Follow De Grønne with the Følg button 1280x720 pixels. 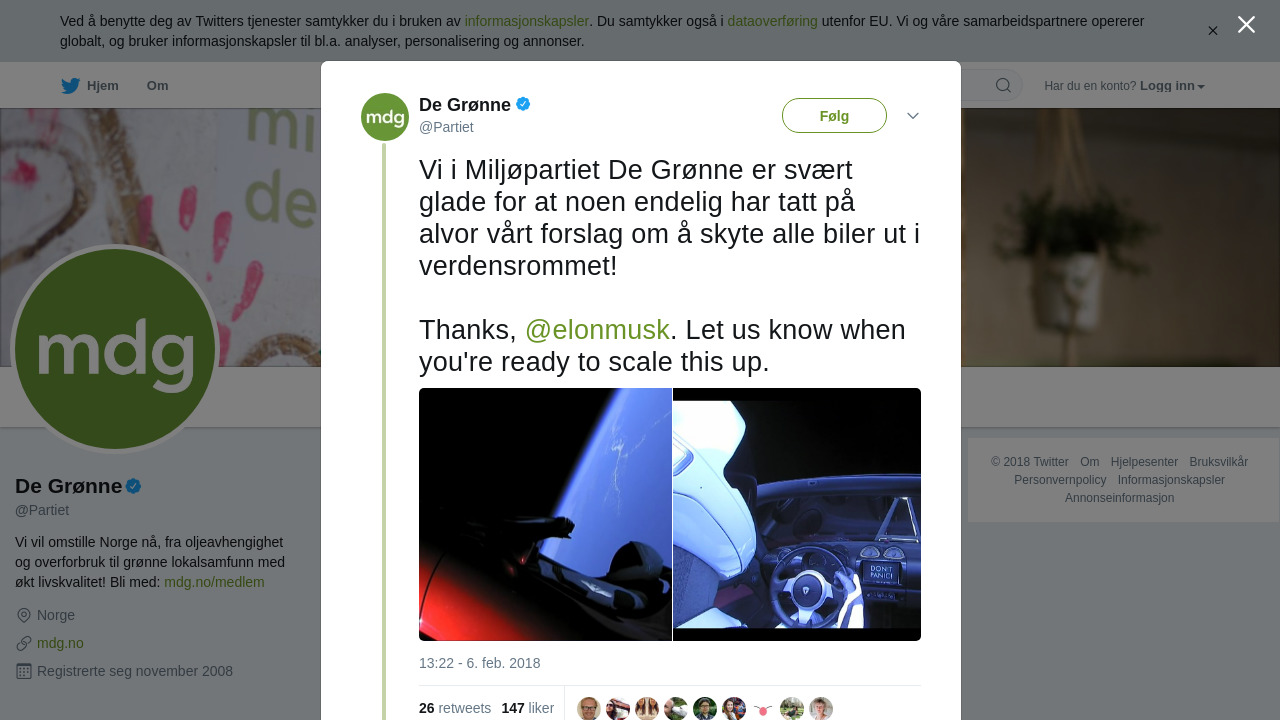tap(834, 116)
